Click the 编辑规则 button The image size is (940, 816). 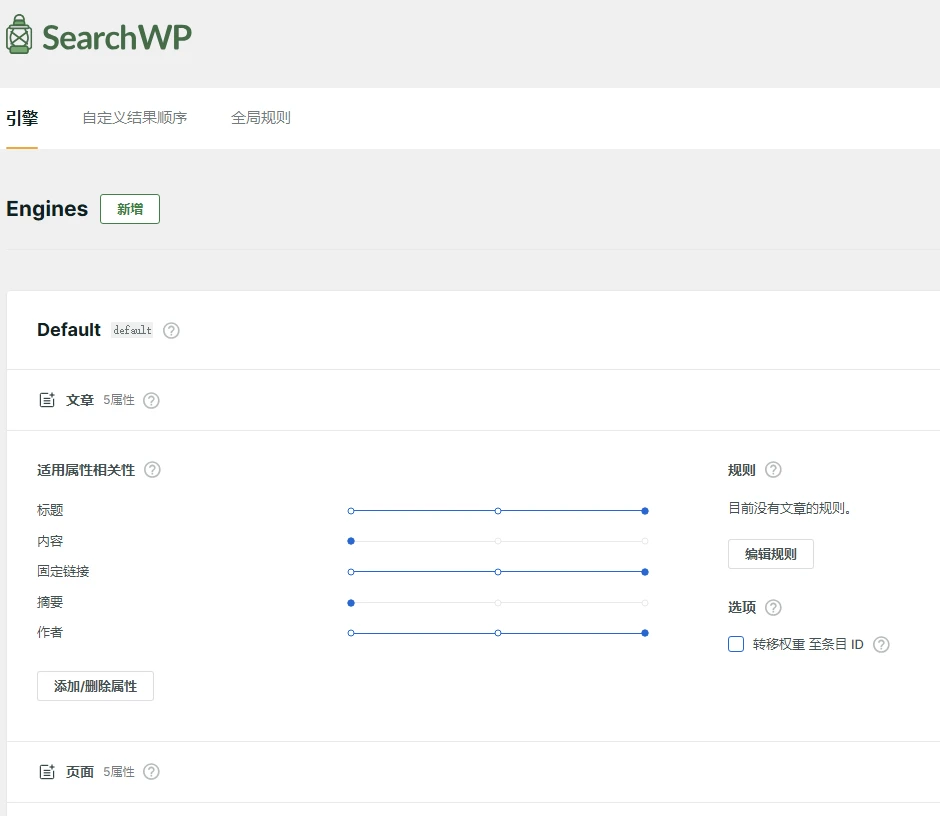(770, 554)
